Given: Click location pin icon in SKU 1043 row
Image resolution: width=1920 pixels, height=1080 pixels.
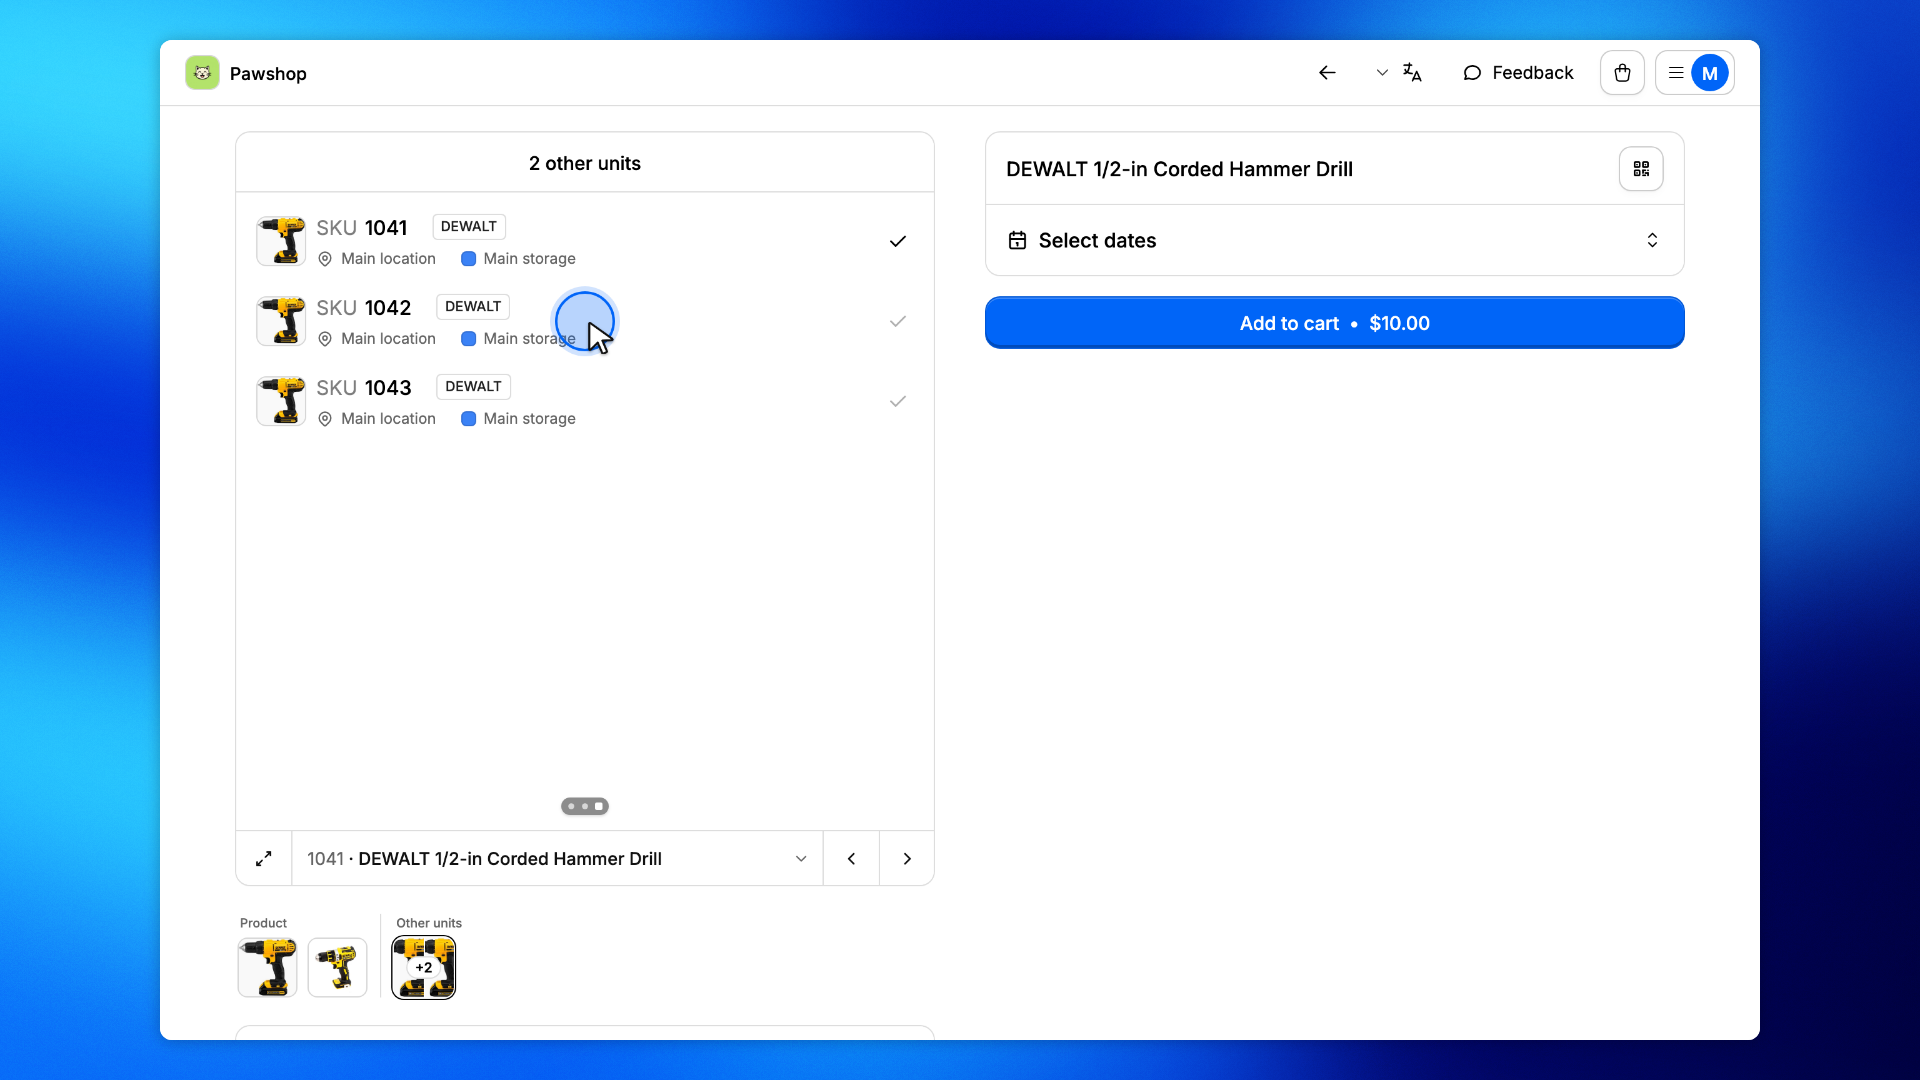Looking at the screenshot, I should 325,419.
